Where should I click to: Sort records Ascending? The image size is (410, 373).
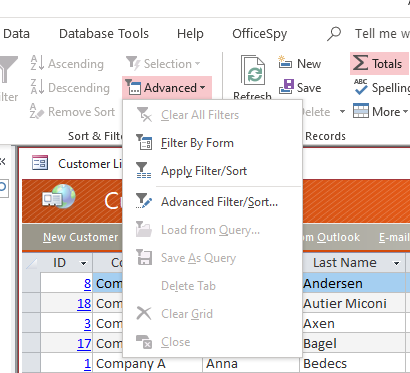pos(67,63)
